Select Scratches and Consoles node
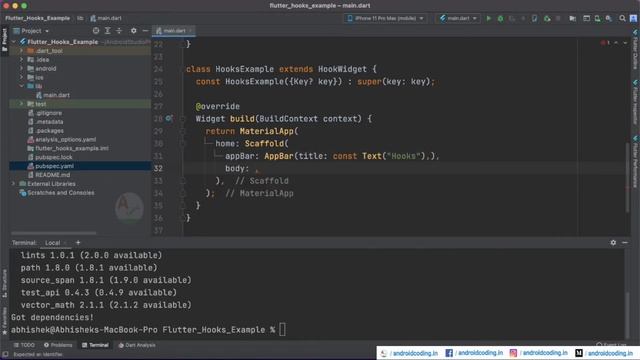 coord(57,193)
